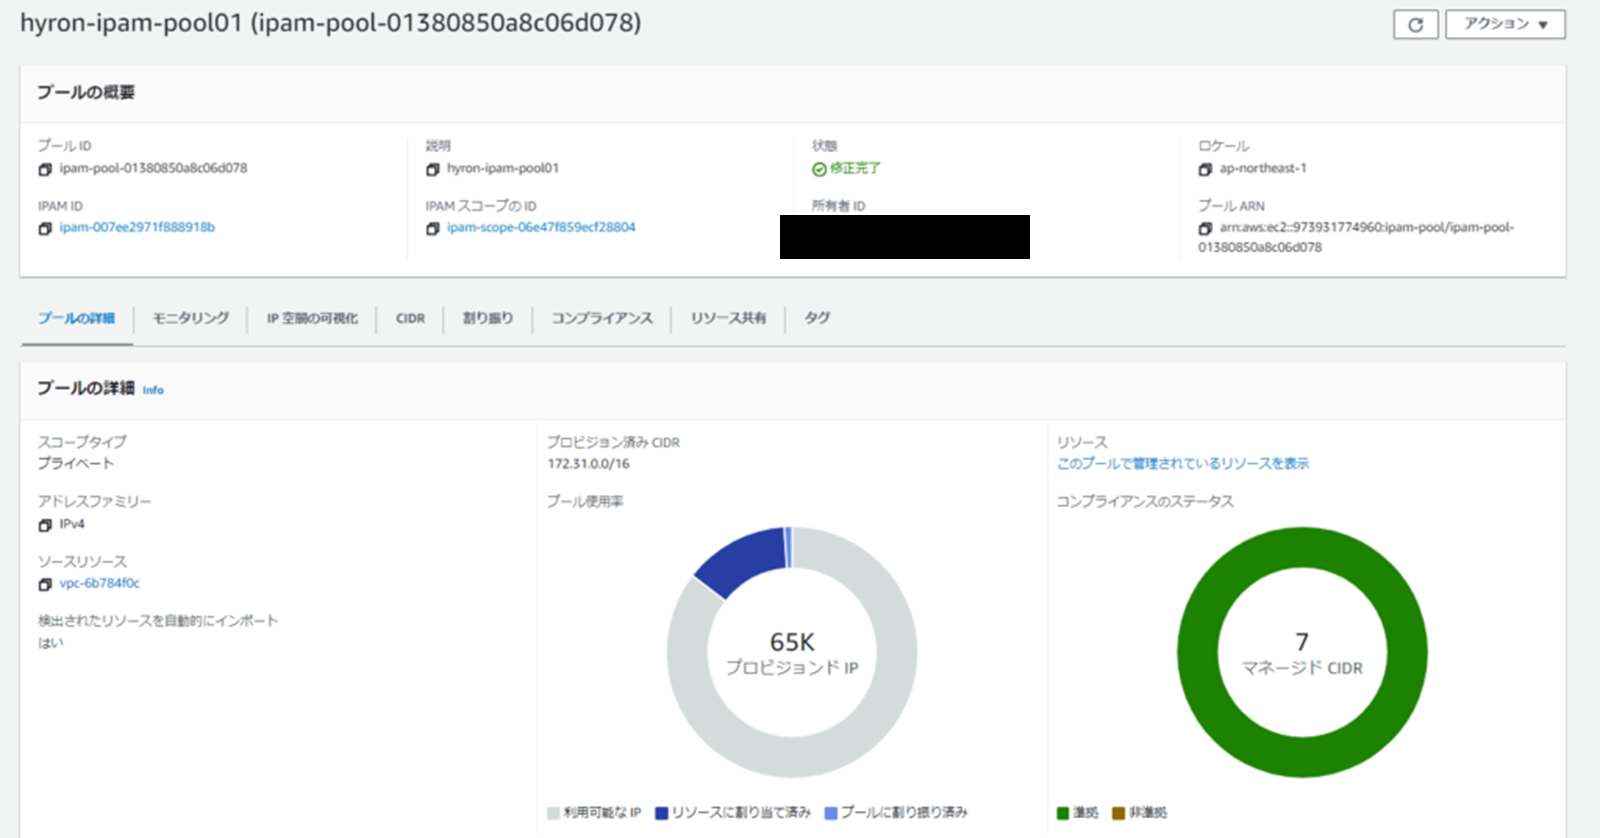Image resolution: width=1600 pixels, height=838 pixels.
Task: Copy the IPv4 address family
Action: pos(45,525)
